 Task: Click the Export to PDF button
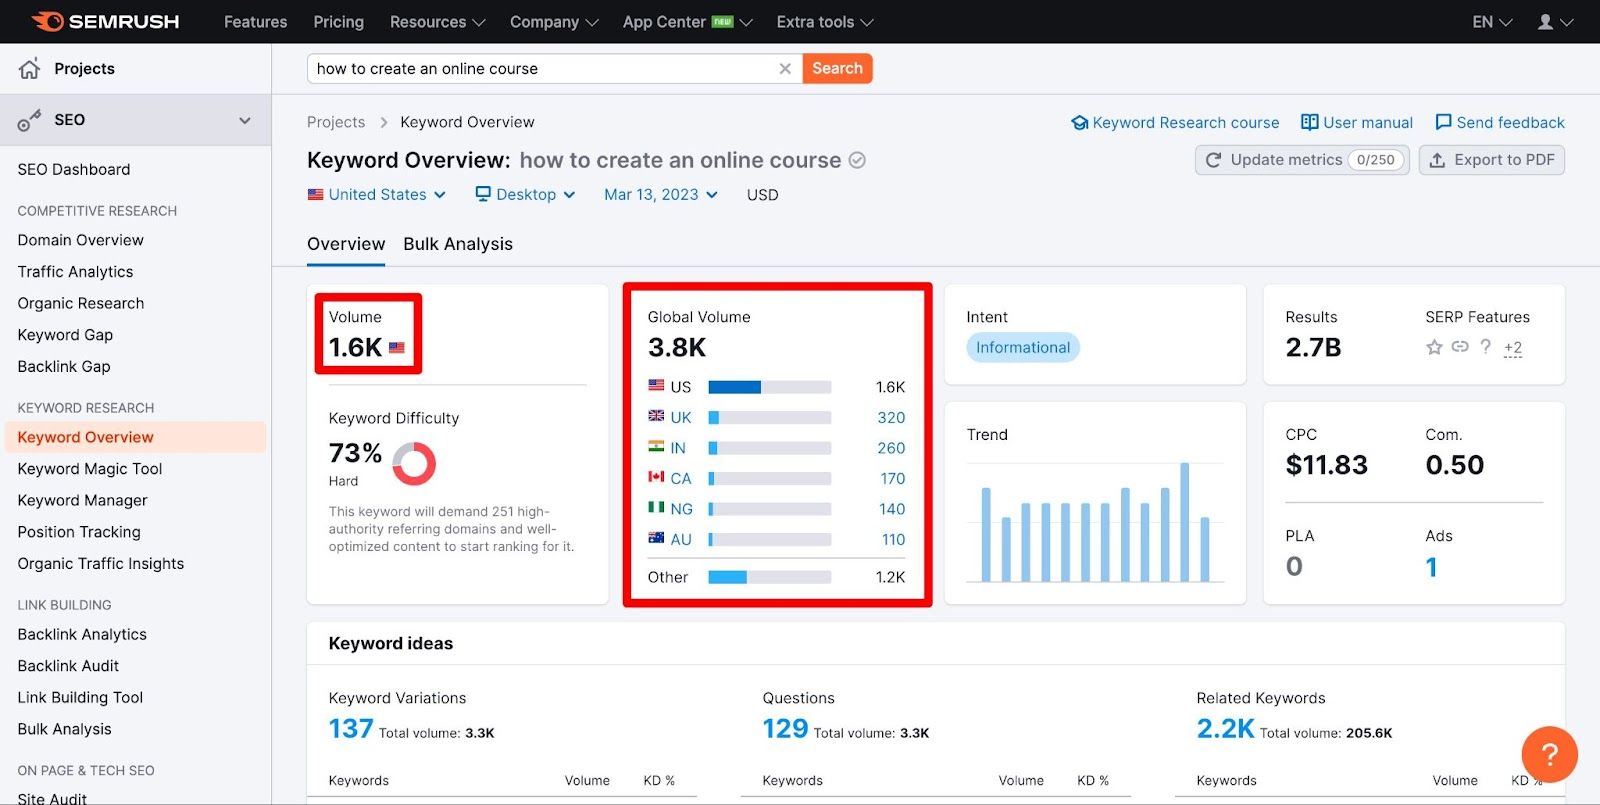tap(1492, 160)
